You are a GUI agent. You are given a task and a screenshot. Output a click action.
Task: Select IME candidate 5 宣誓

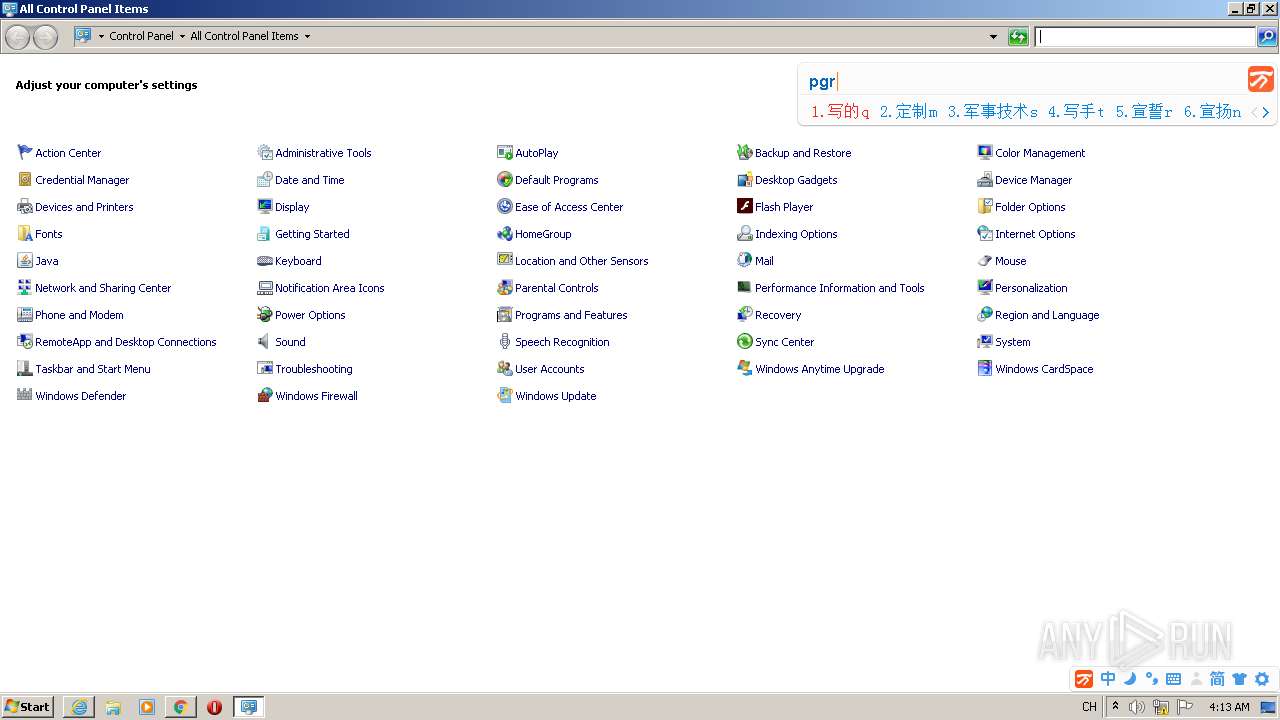pyautogui.click(x=1143, y=112)
